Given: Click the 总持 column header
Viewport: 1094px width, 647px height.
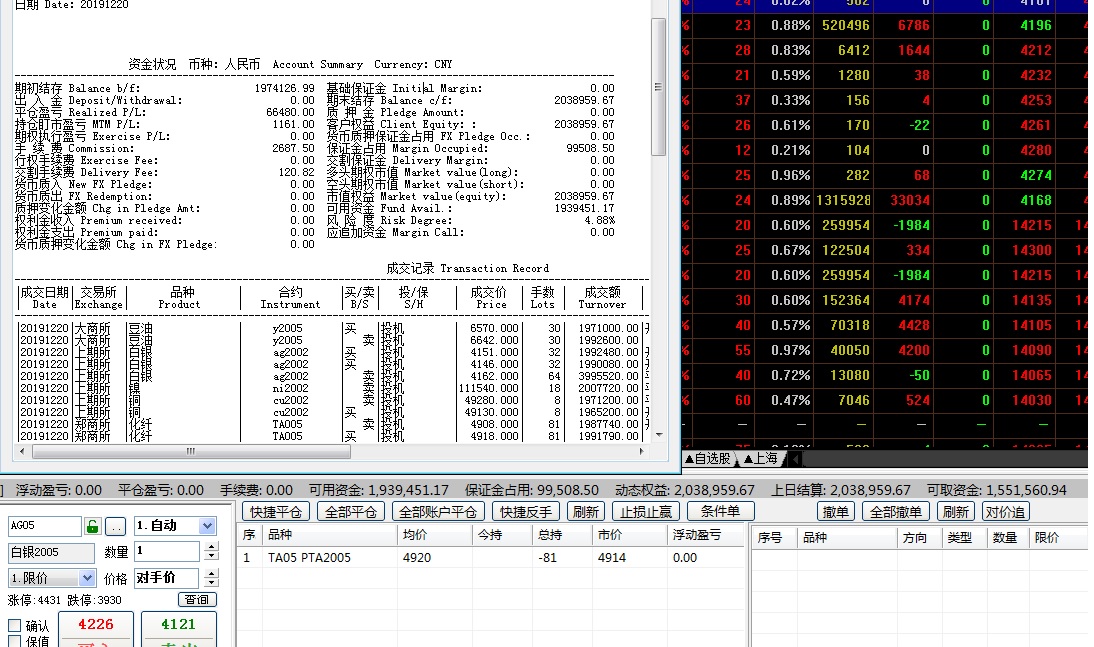Looking at the screenshot, I should click(x=562, y=535).
